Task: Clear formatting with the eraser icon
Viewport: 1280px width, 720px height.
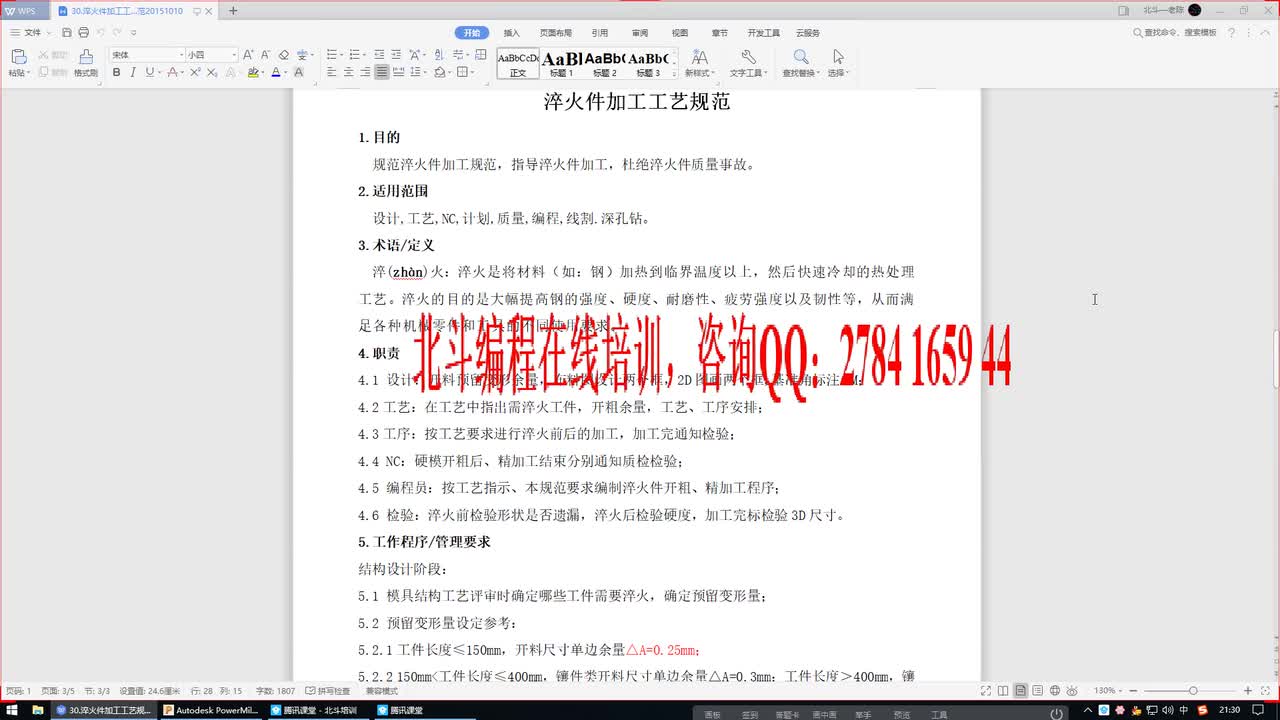Action: tap(283, 55)
